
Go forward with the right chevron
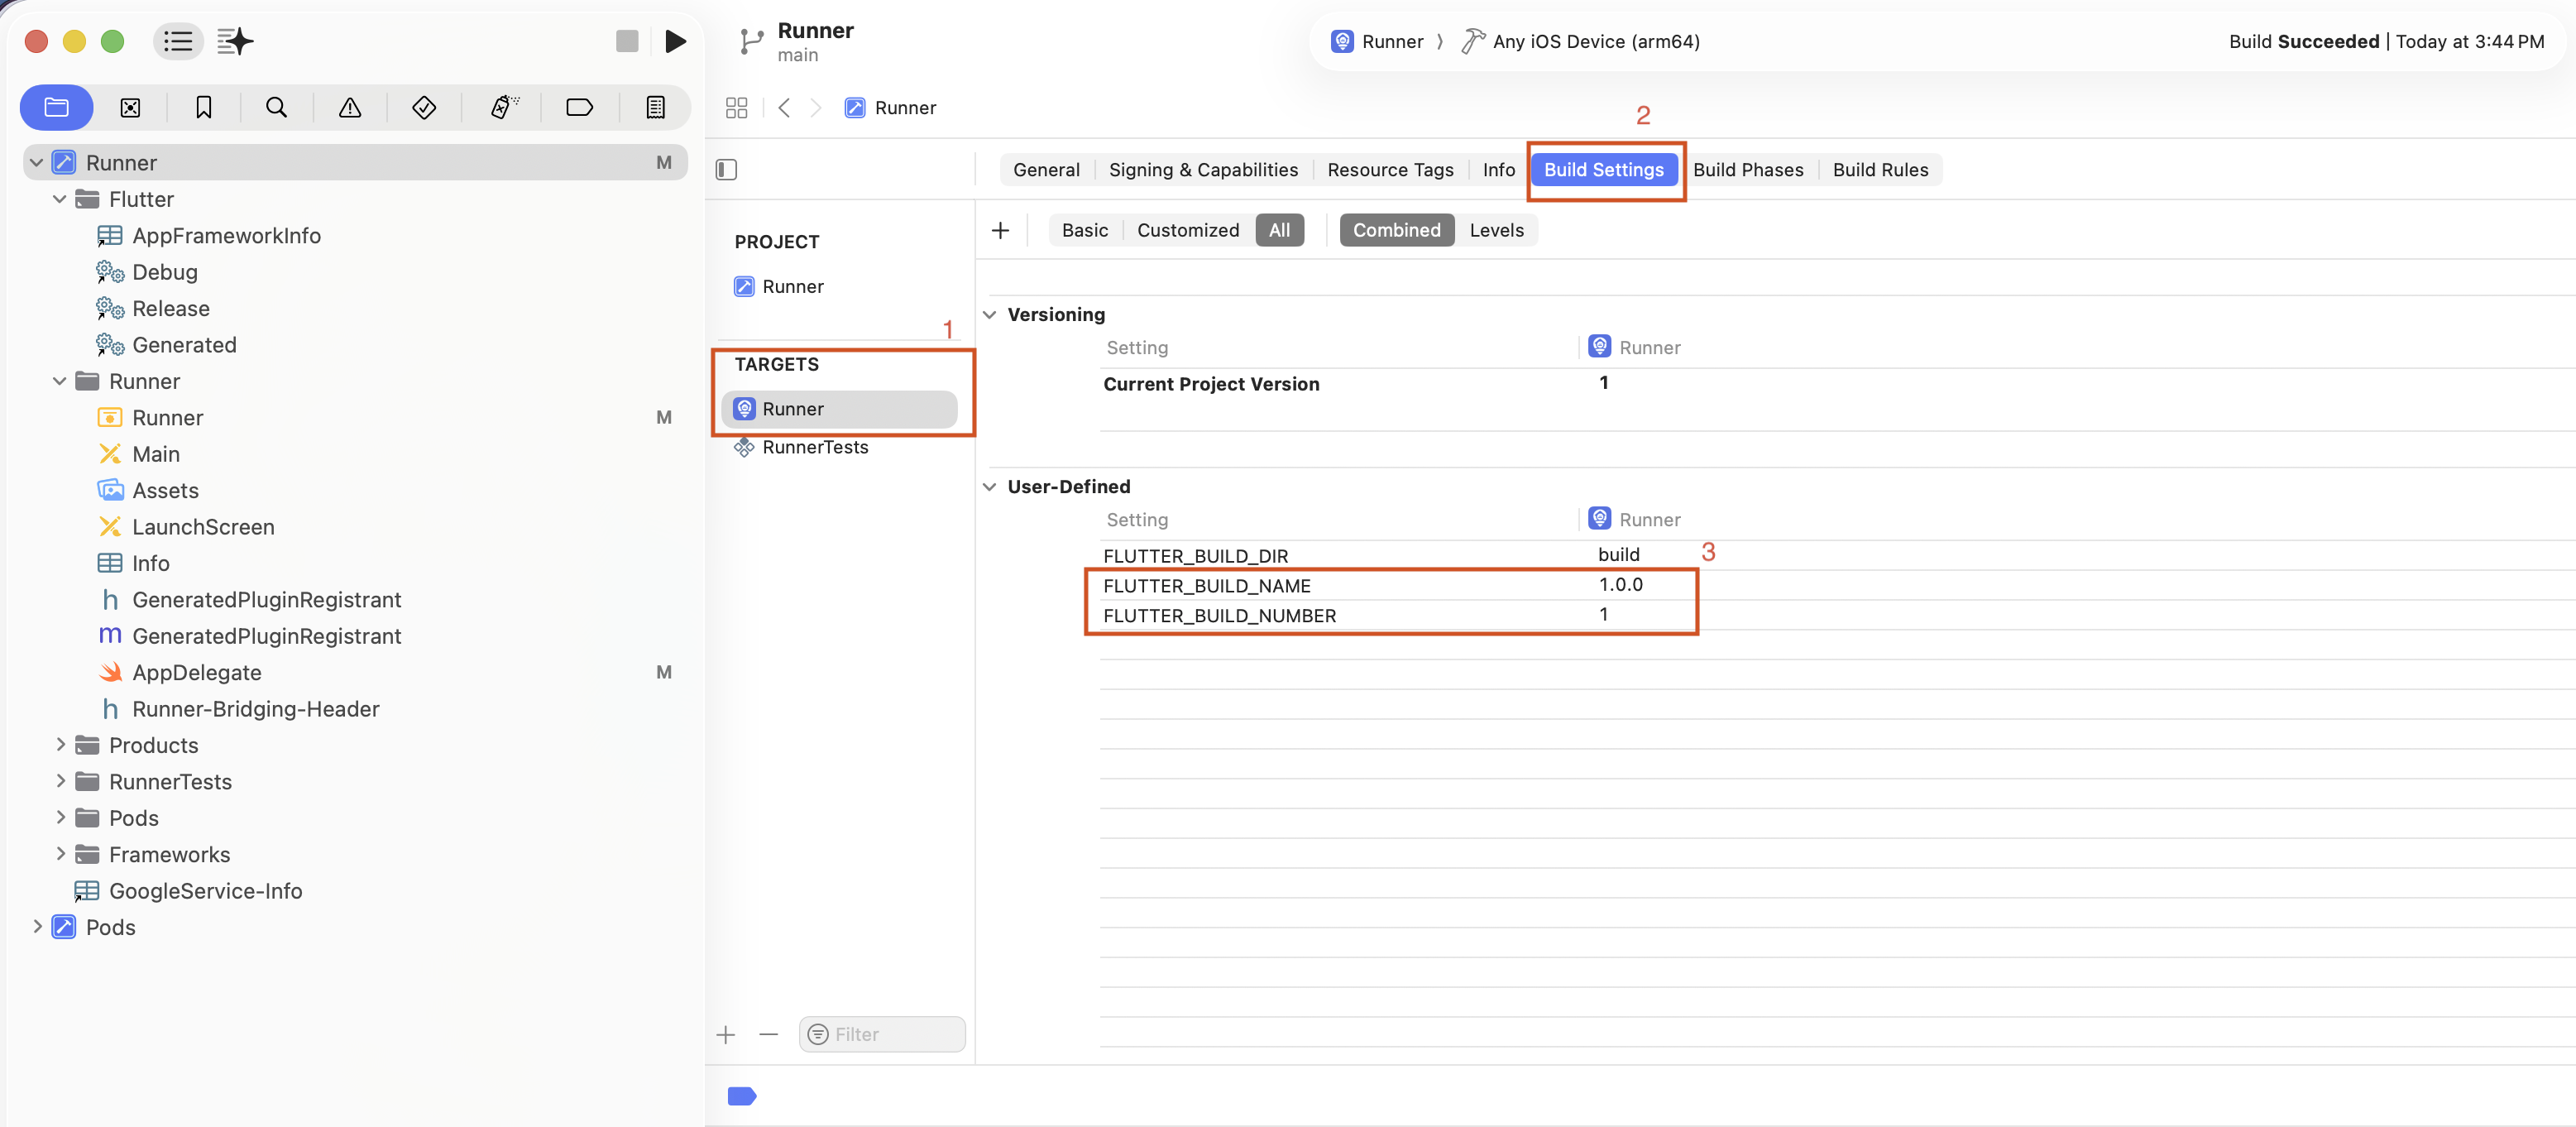coord(816,108)
